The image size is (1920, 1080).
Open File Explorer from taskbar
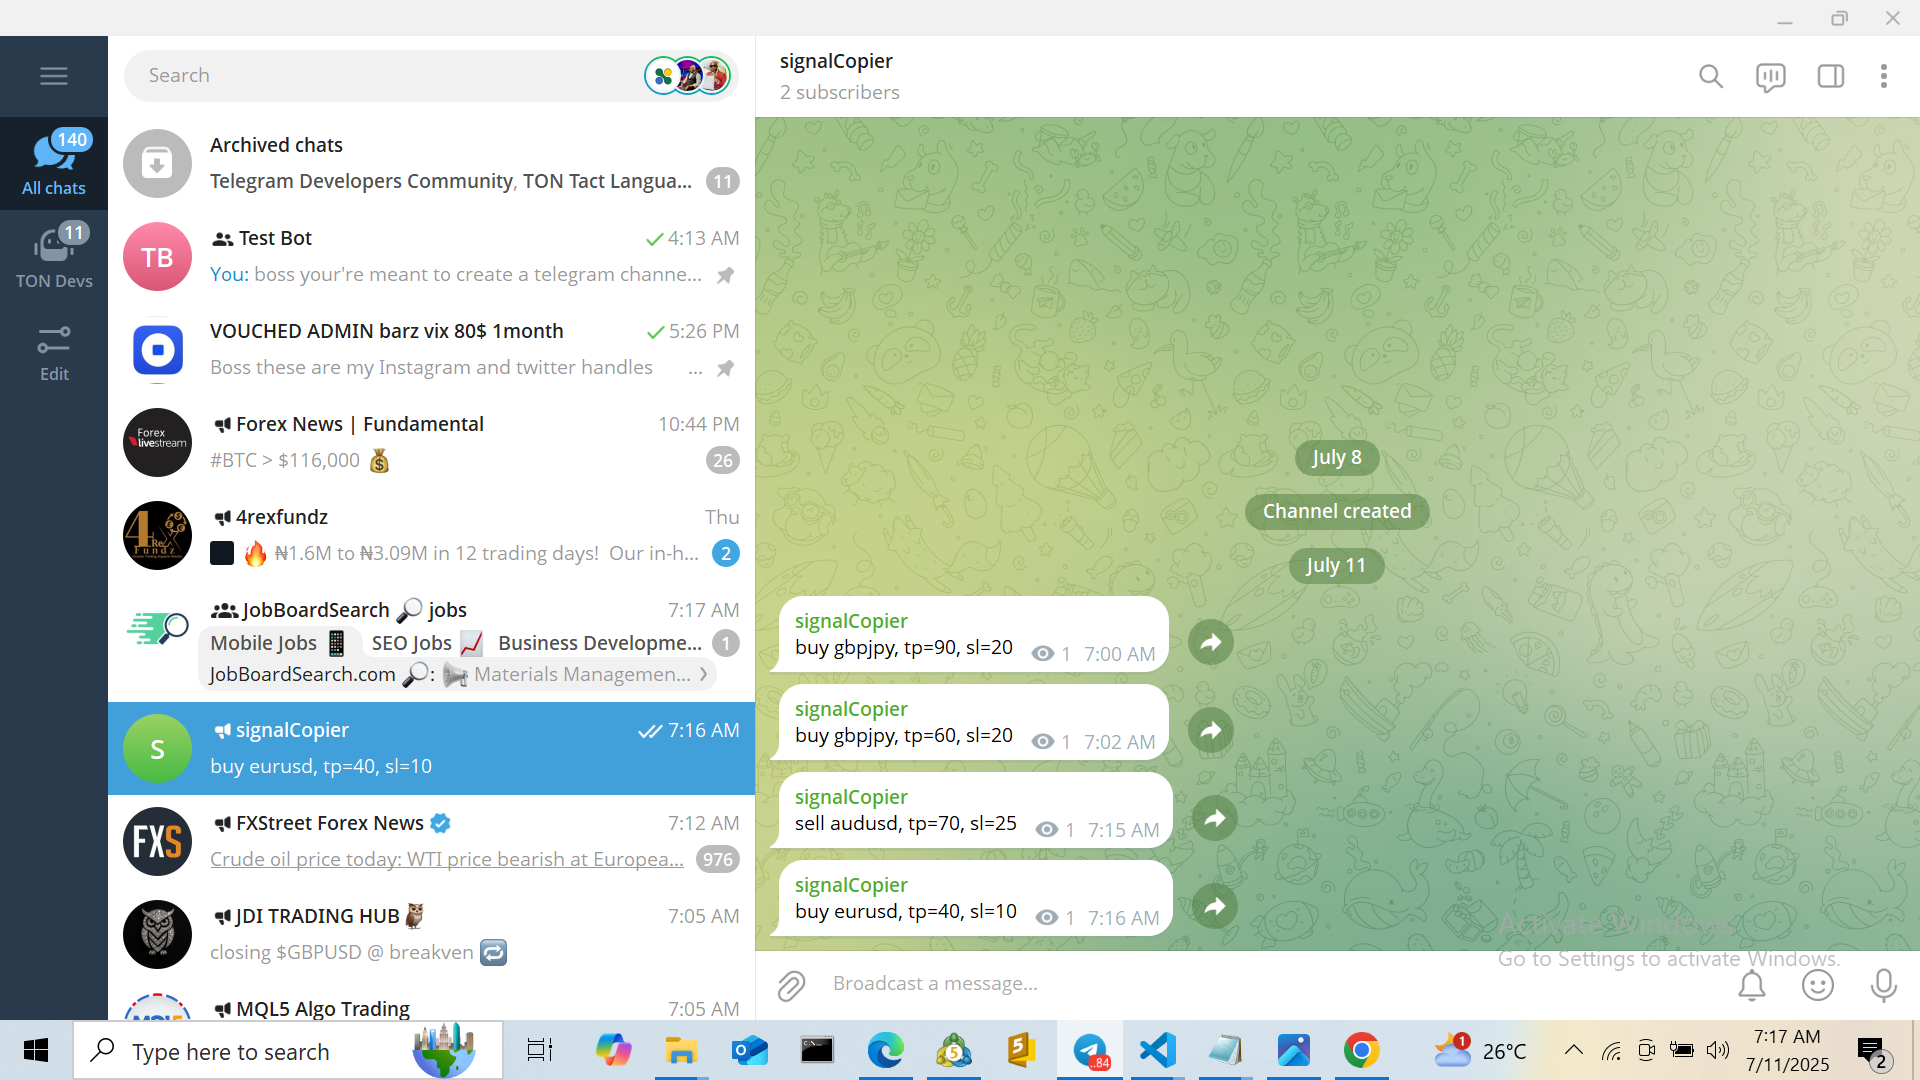681,1051
